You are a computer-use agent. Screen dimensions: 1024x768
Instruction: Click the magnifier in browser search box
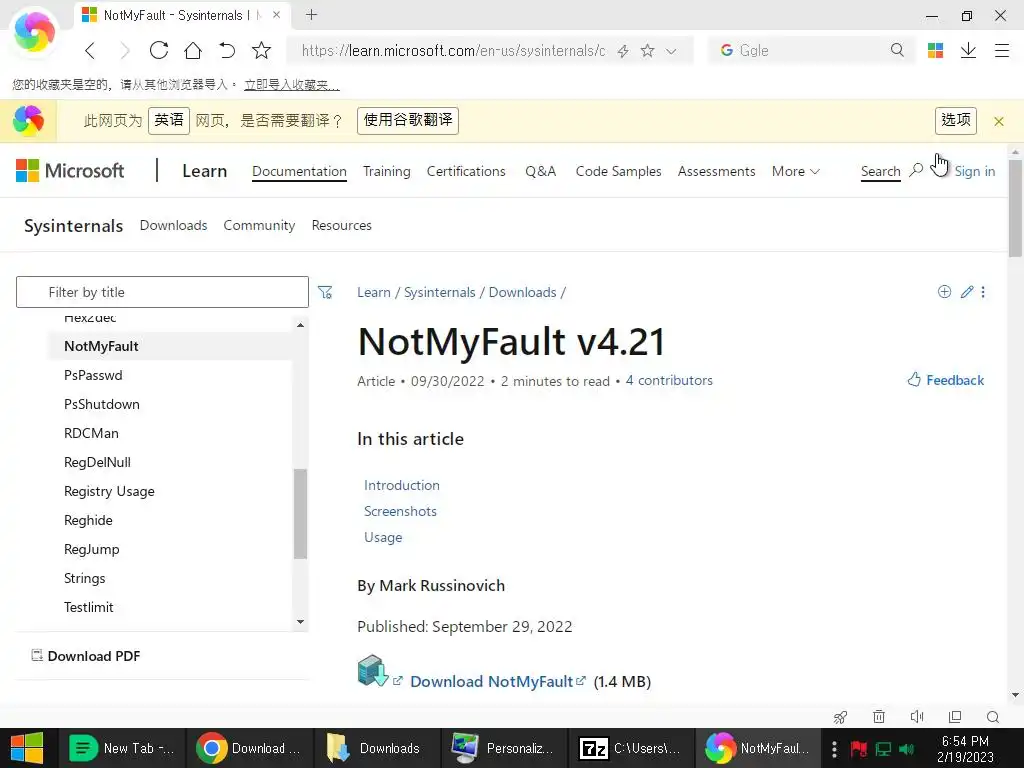click(897, 50)
